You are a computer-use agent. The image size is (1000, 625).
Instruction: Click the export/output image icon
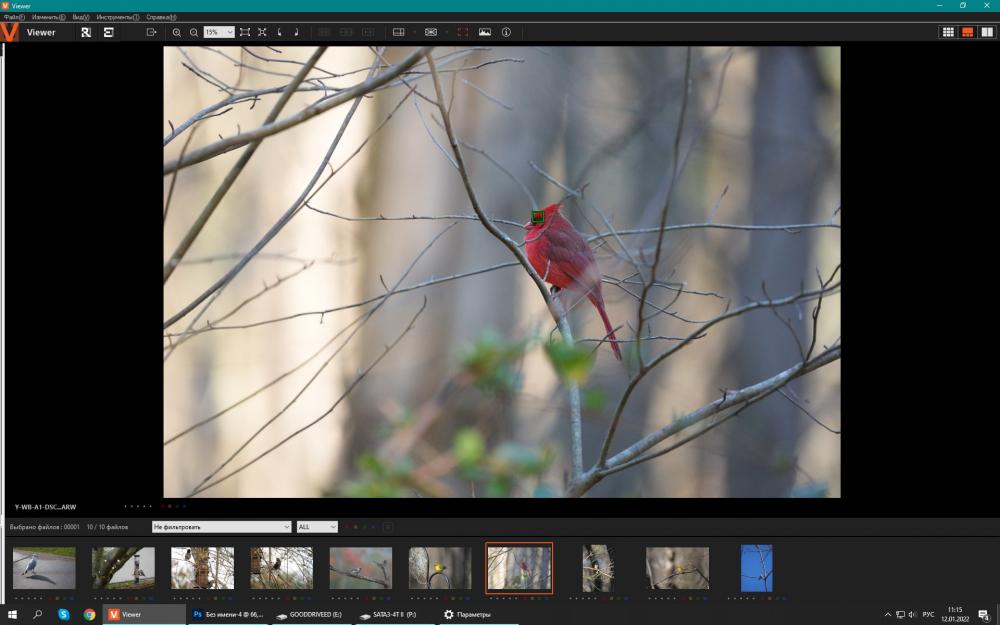[x=151, y=32]
